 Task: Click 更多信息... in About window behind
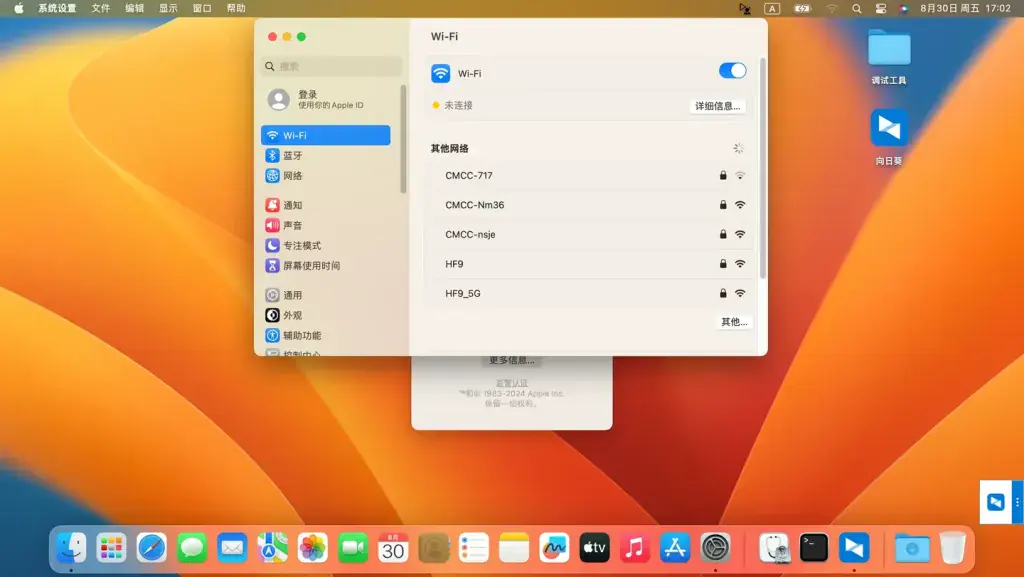[x=512, y=360]
